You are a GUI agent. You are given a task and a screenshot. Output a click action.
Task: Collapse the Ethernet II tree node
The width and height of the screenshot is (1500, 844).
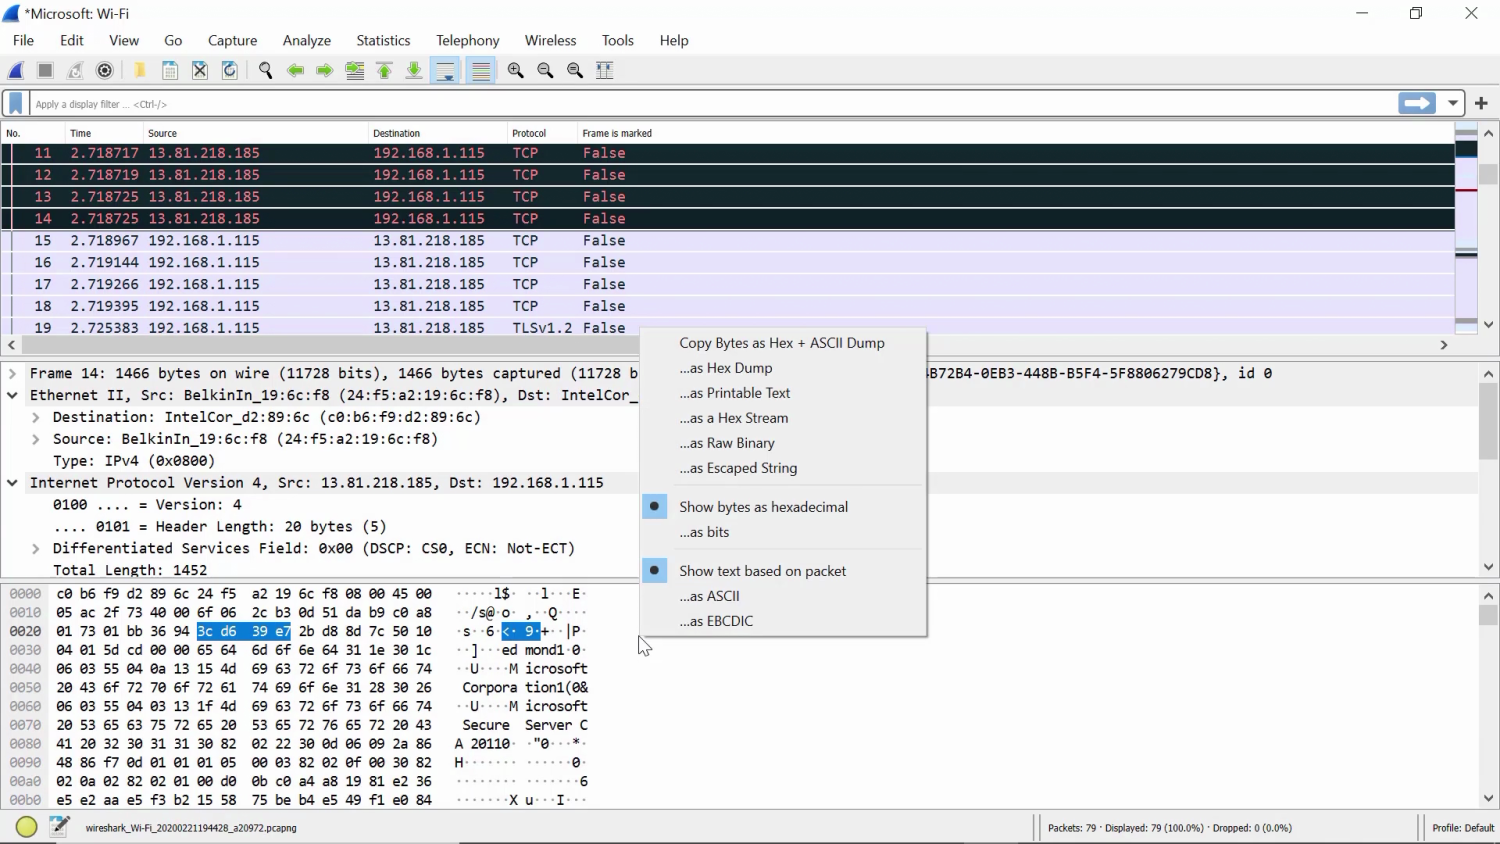[x=12, y=395]
